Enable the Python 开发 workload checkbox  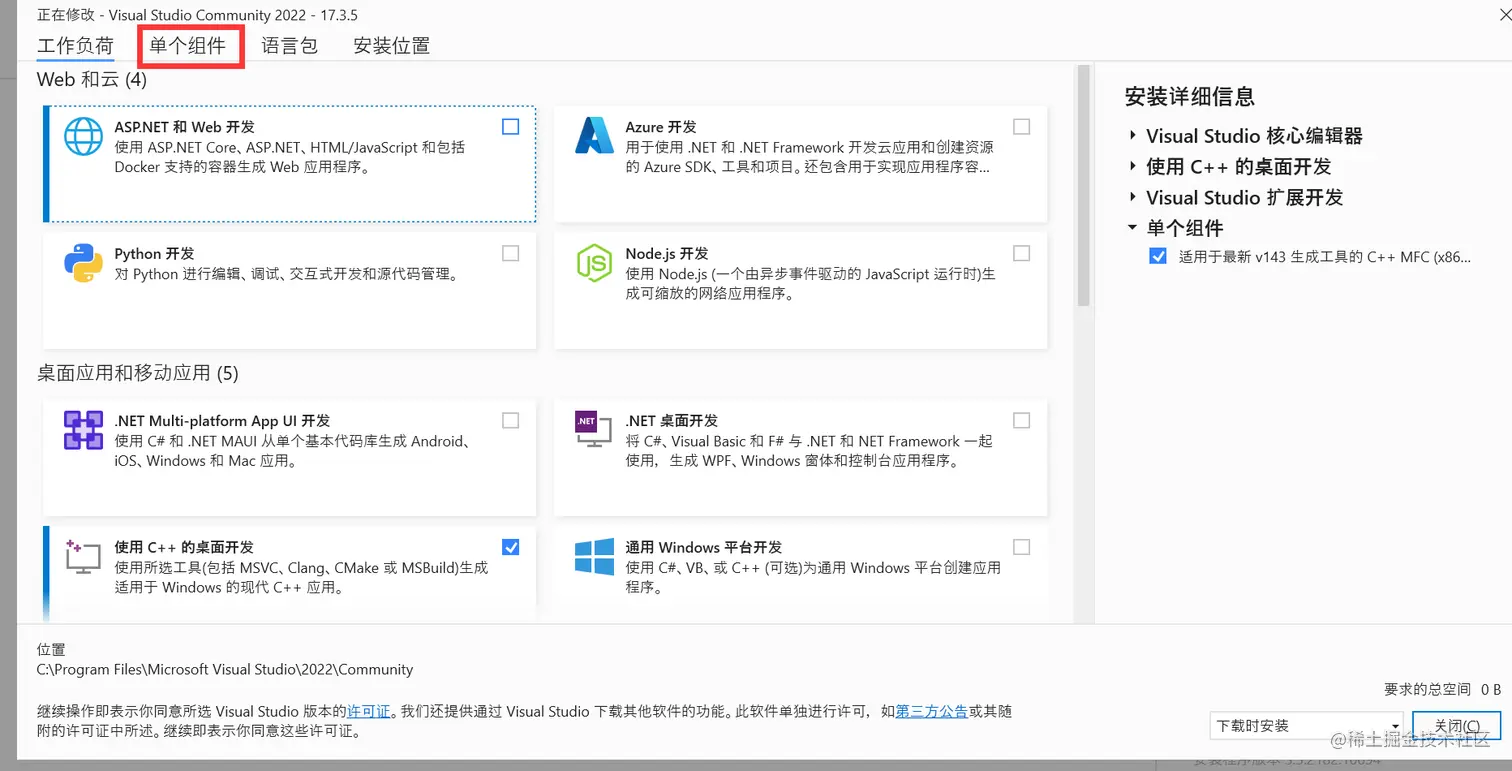tap(511, 254)
